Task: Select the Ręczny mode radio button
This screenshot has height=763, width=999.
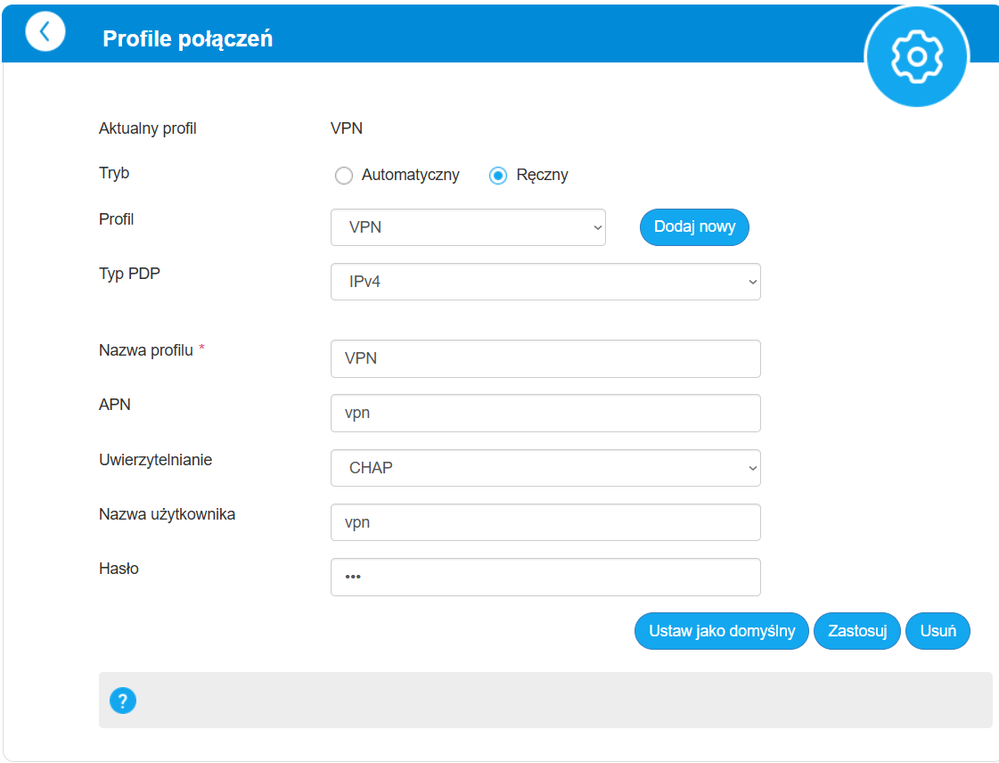Action: [498, 176]
